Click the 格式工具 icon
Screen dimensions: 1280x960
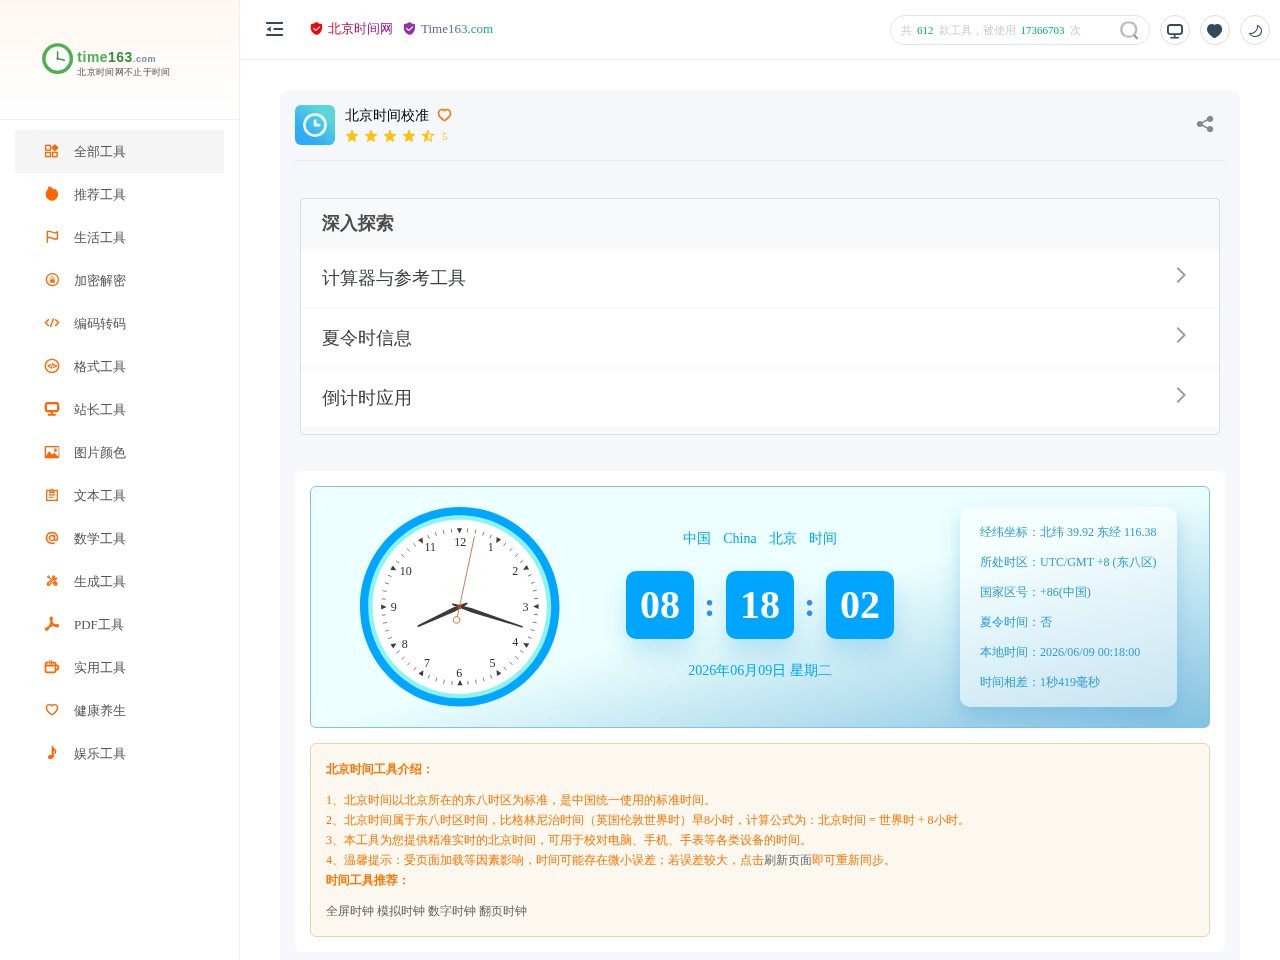point(52,366)
